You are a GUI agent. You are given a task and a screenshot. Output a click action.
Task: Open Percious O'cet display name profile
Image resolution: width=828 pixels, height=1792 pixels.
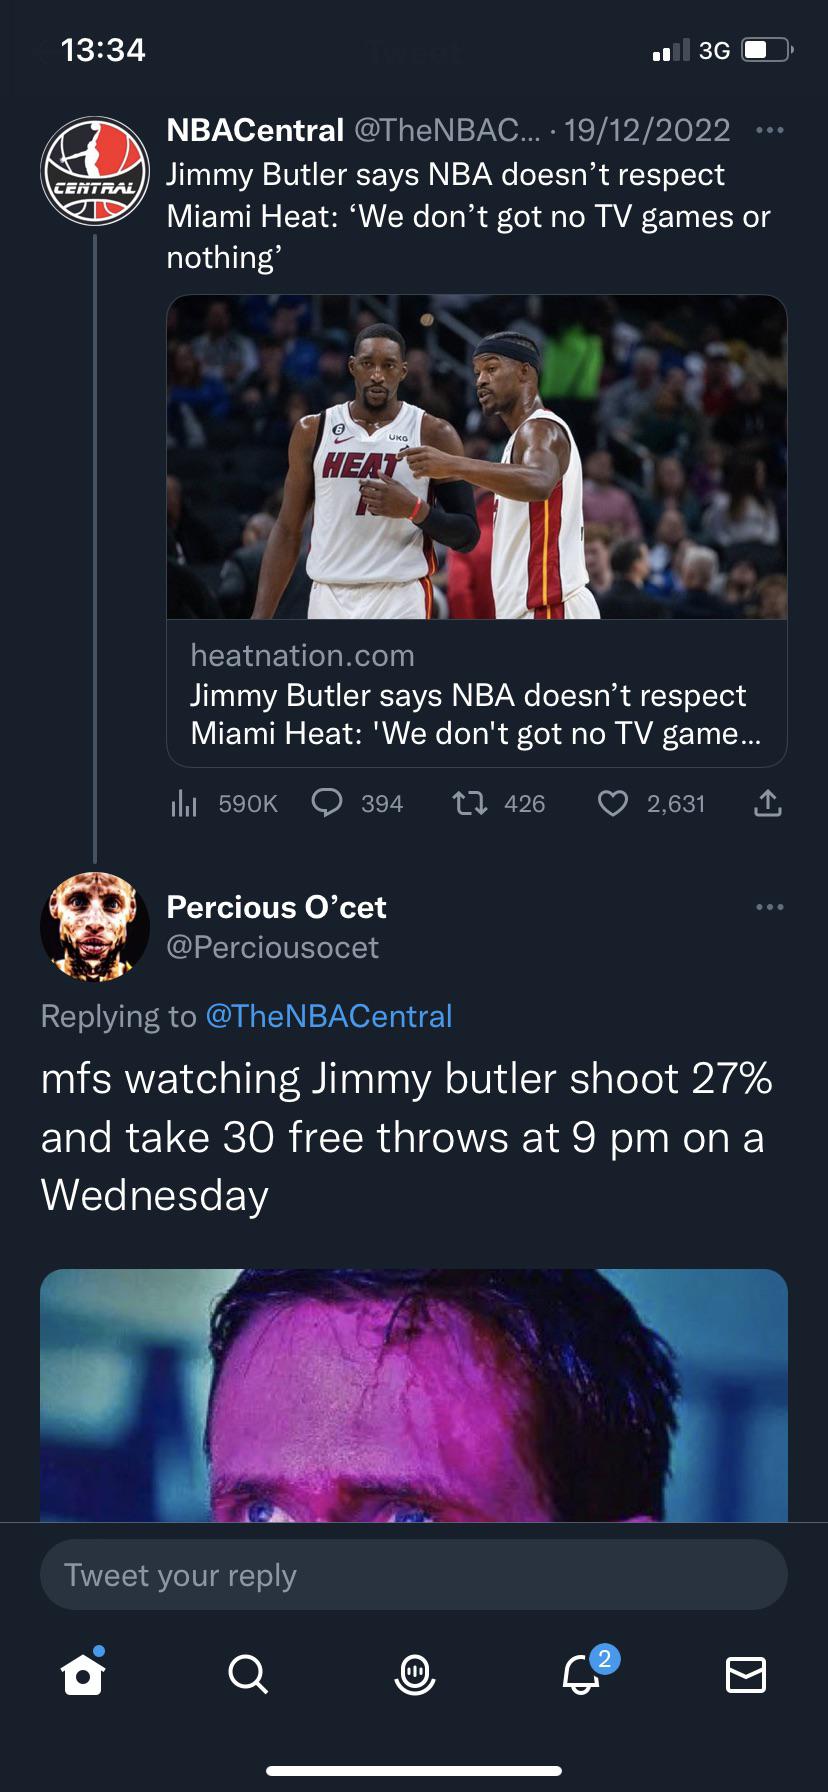(x=276, y=907)
